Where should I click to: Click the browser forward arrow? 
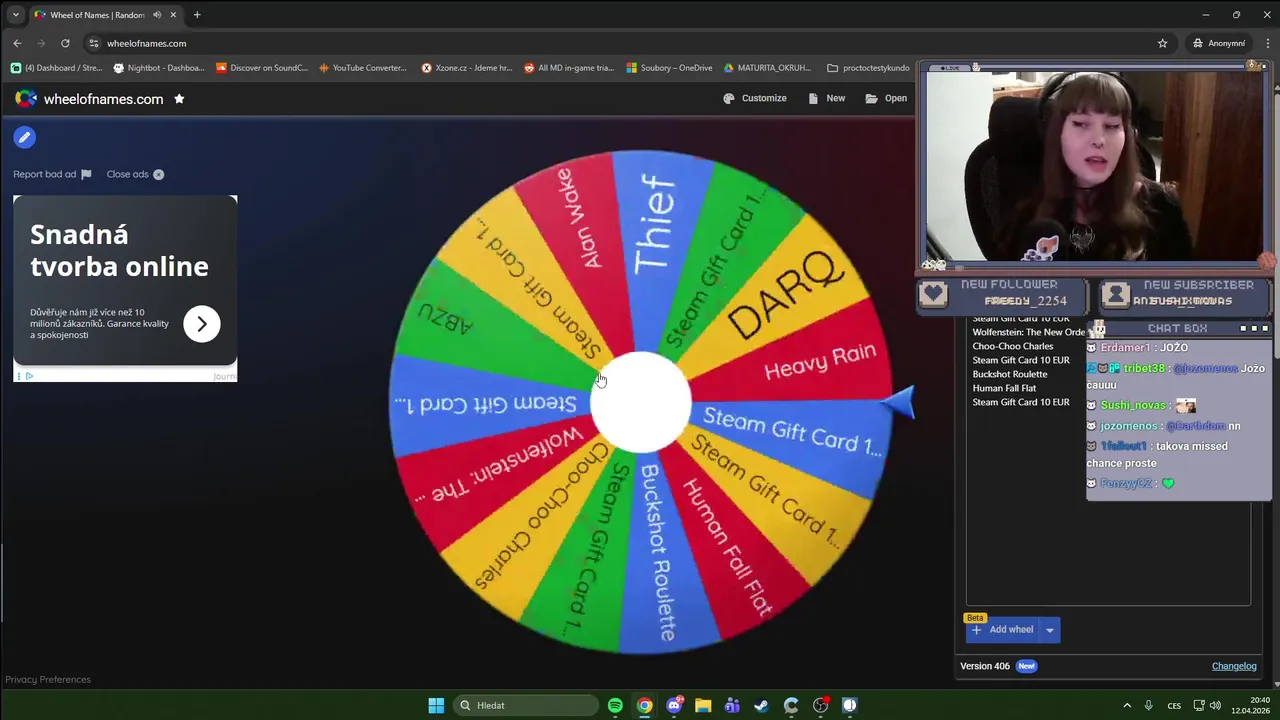(41, 43)
